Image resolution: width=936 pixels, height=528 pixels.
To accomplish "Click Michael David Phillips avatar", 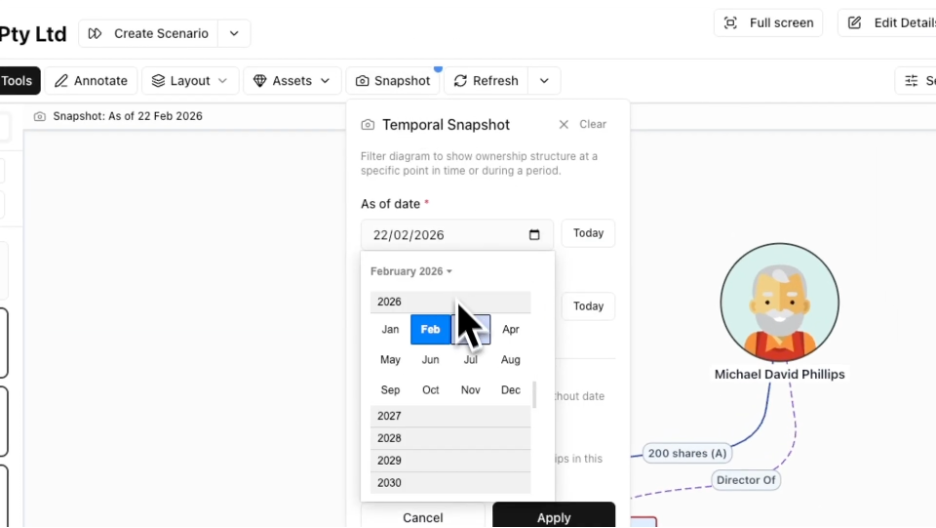I will (779, 302).
